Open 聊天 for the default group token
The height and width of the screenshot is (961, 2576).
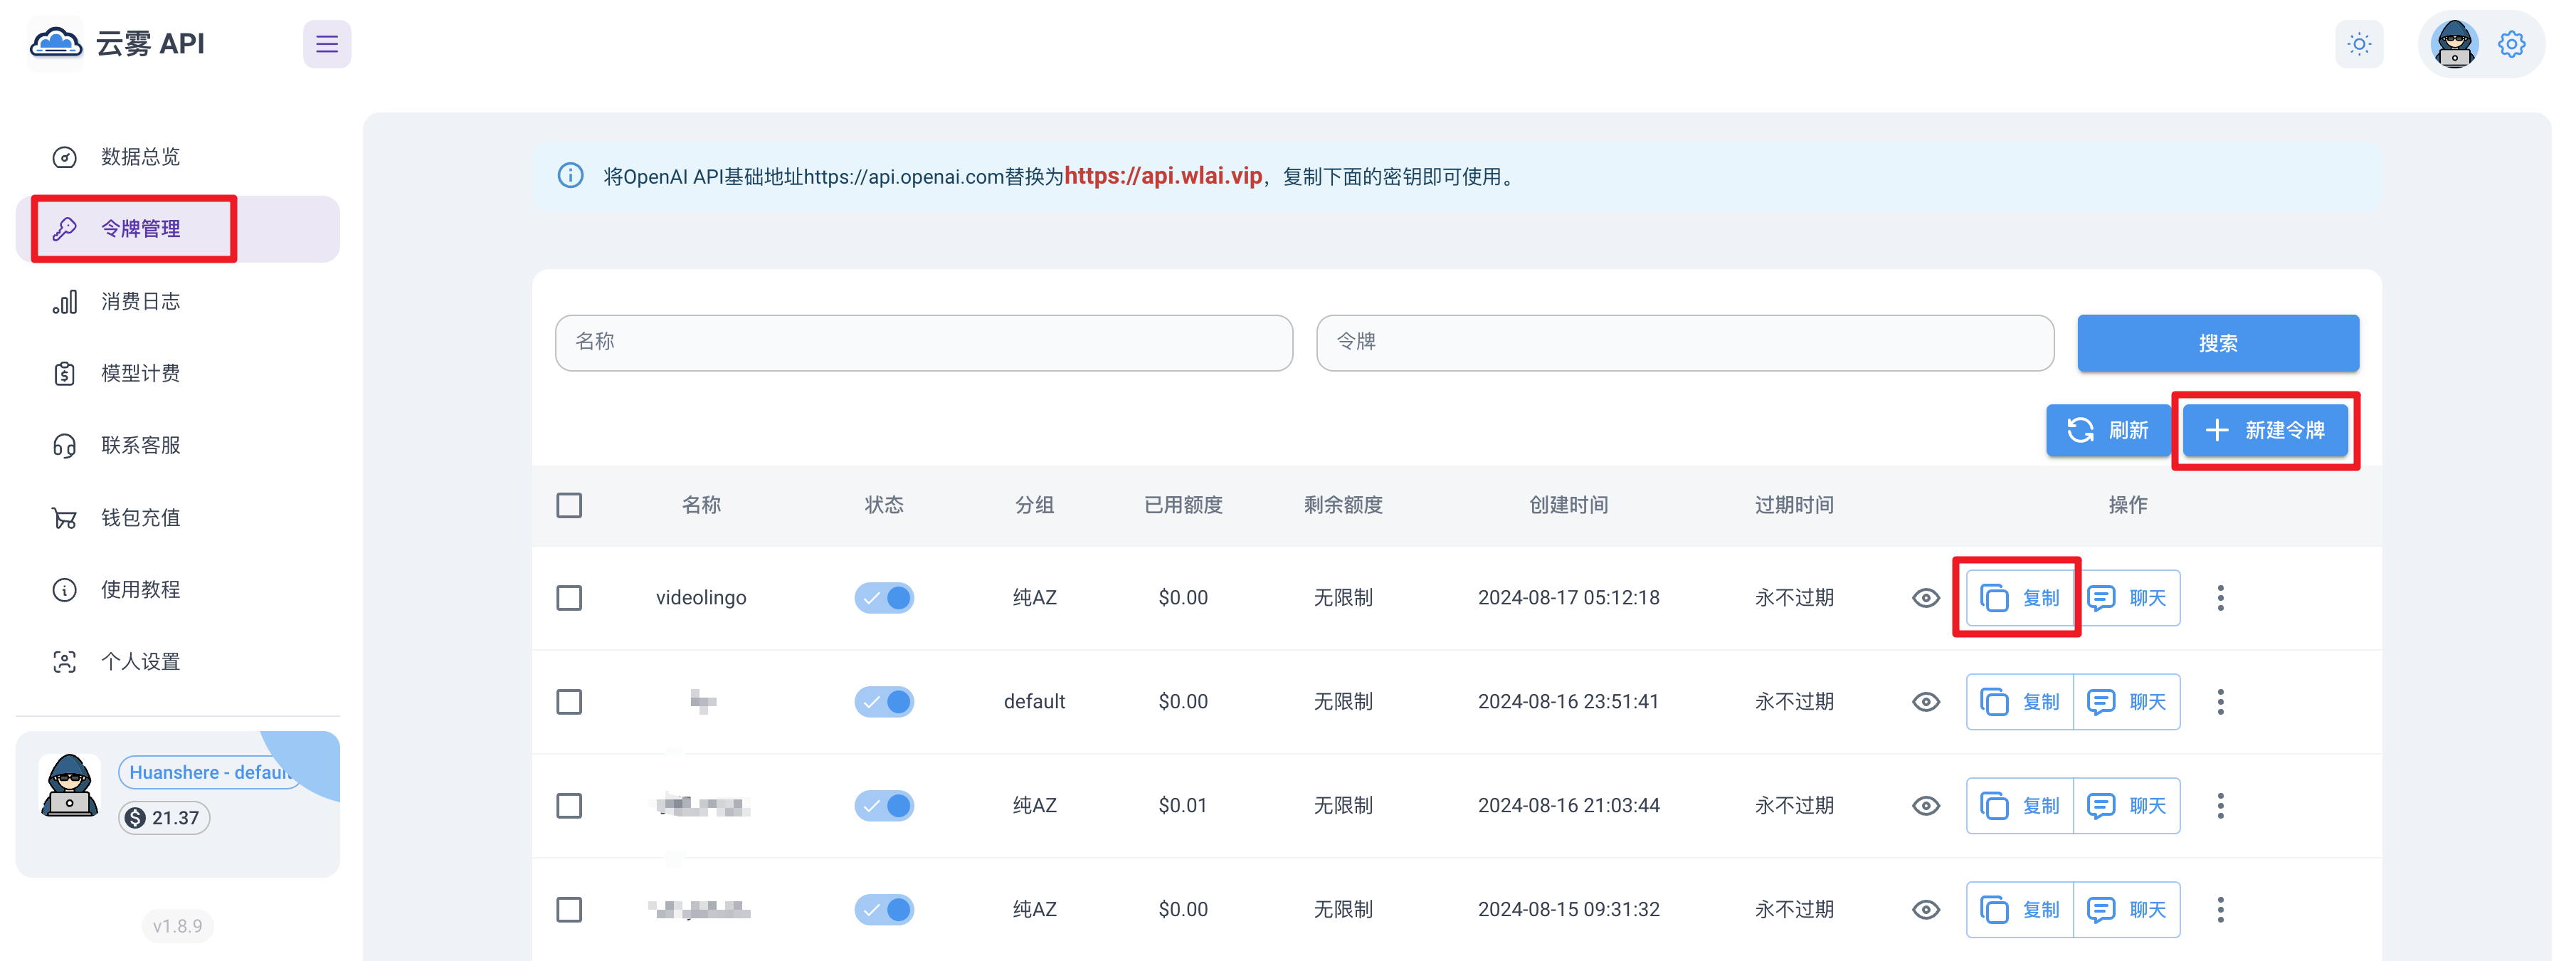click(2127, 702)
